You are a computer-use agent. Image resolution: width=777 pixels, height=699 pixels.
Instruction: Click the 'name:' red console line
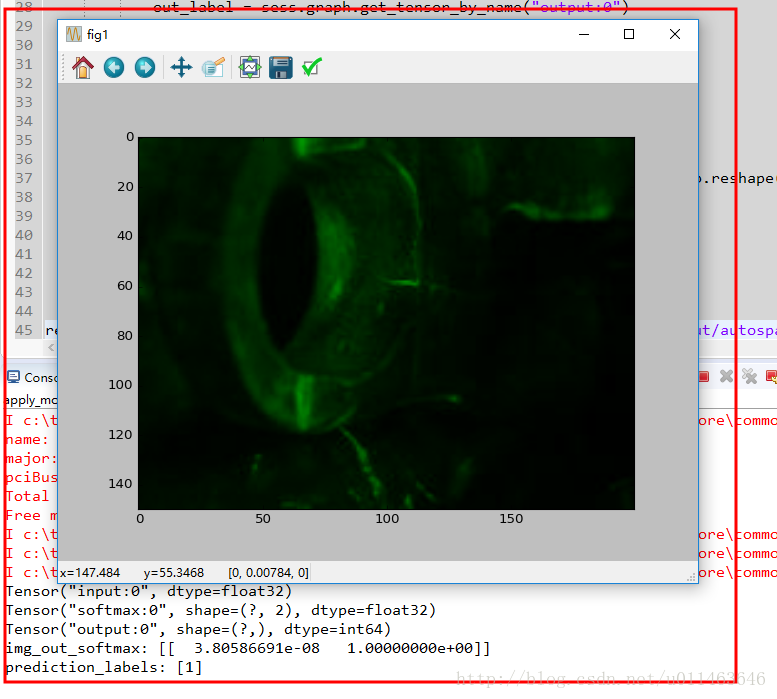pyautogui.click(x=27, y=439)
